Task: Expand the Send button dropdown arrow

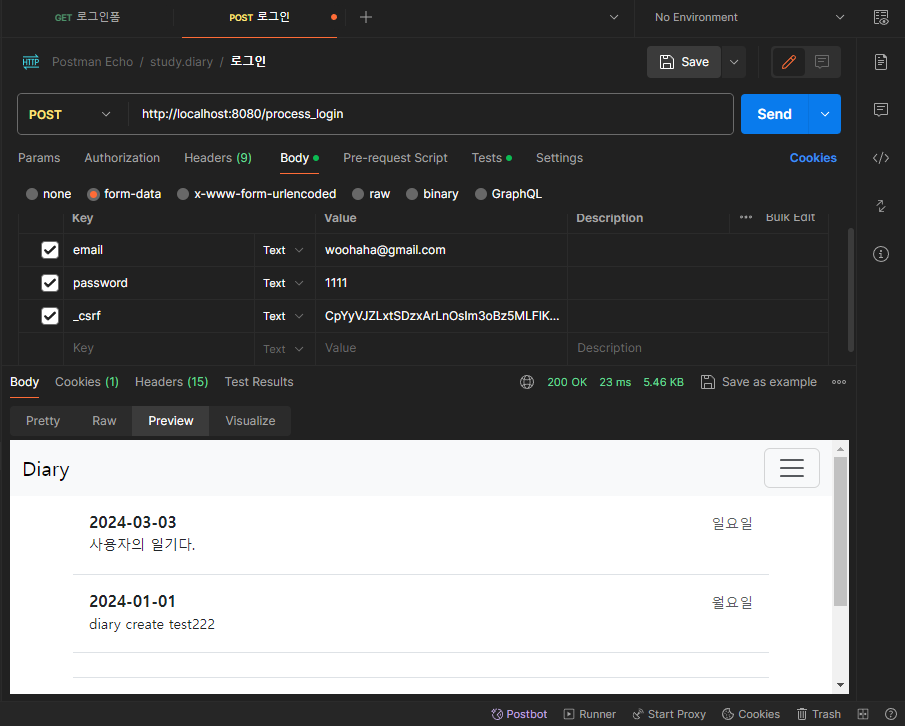Action: [825, 114]
